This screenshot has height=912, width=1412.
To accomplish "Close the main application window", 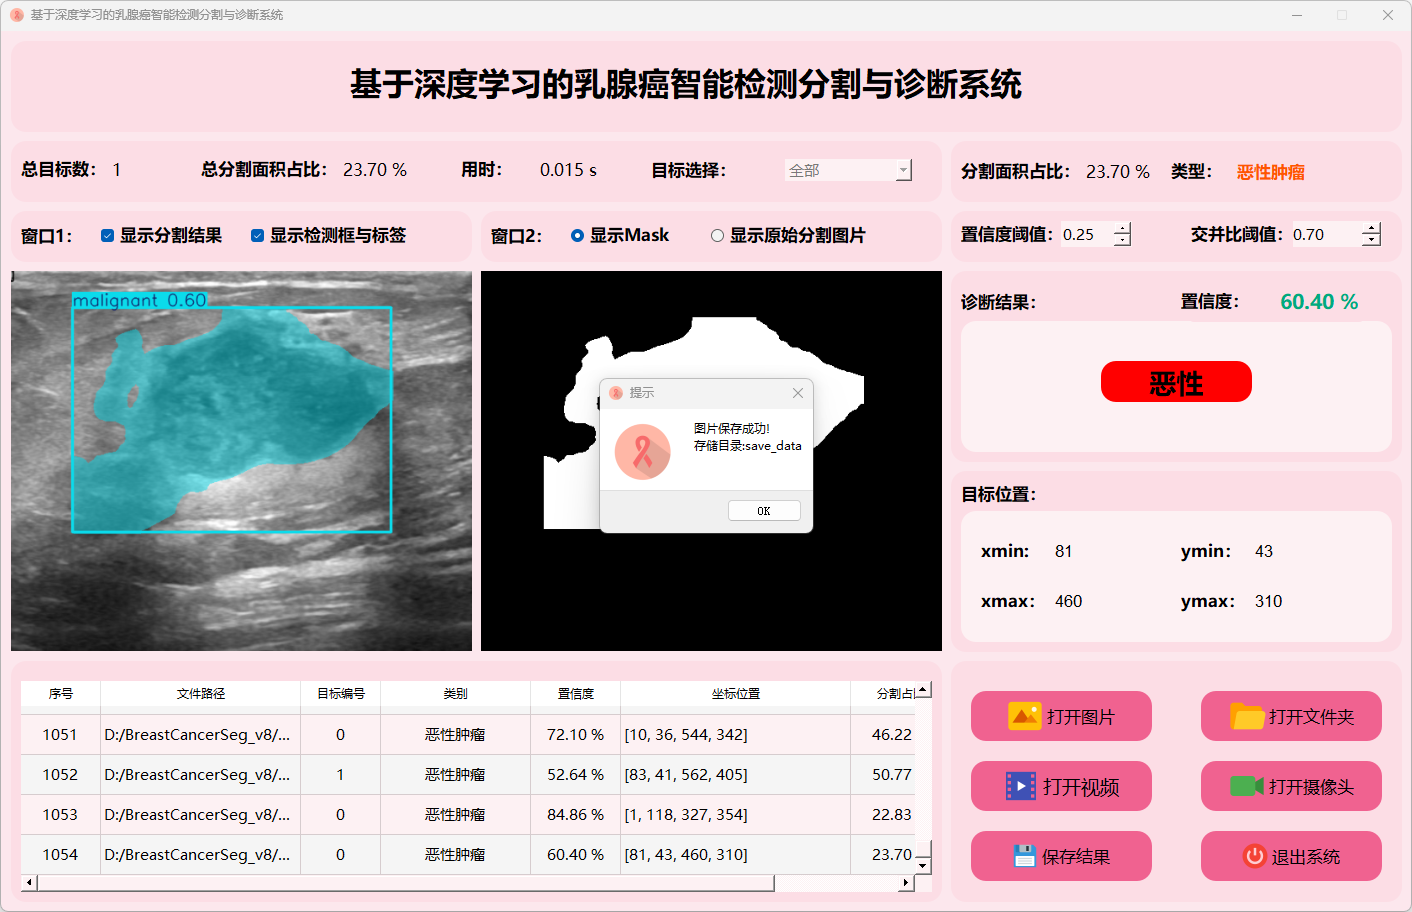I will [x=1388, y=15].
